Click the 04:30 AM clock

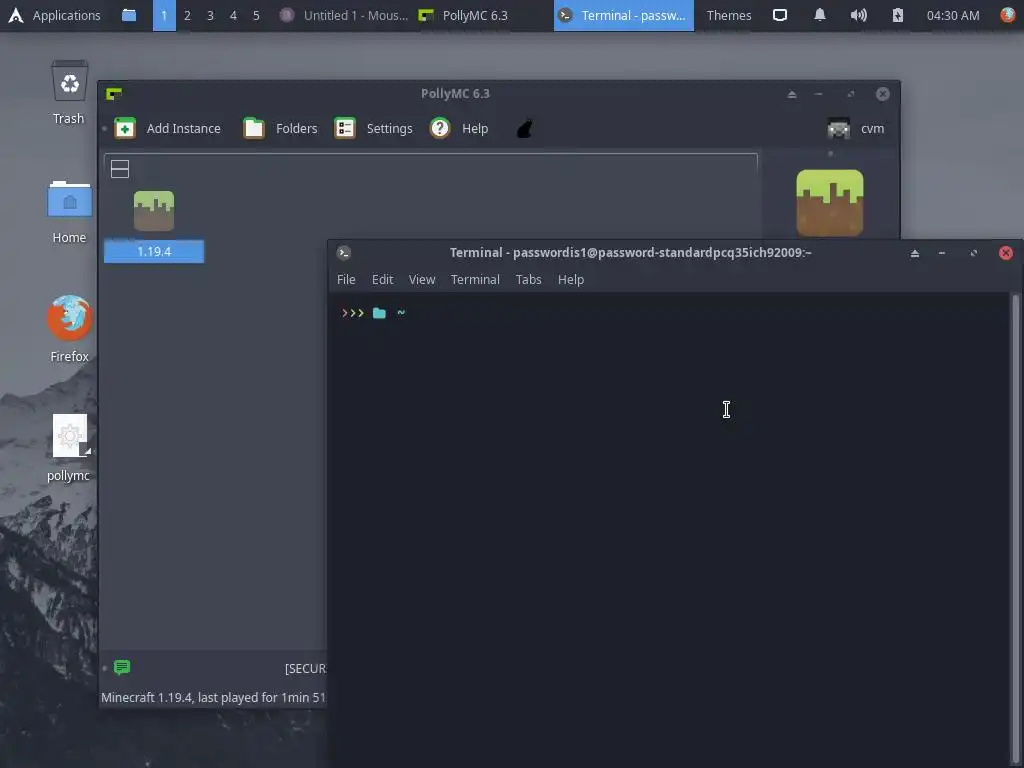pos(953,15)
